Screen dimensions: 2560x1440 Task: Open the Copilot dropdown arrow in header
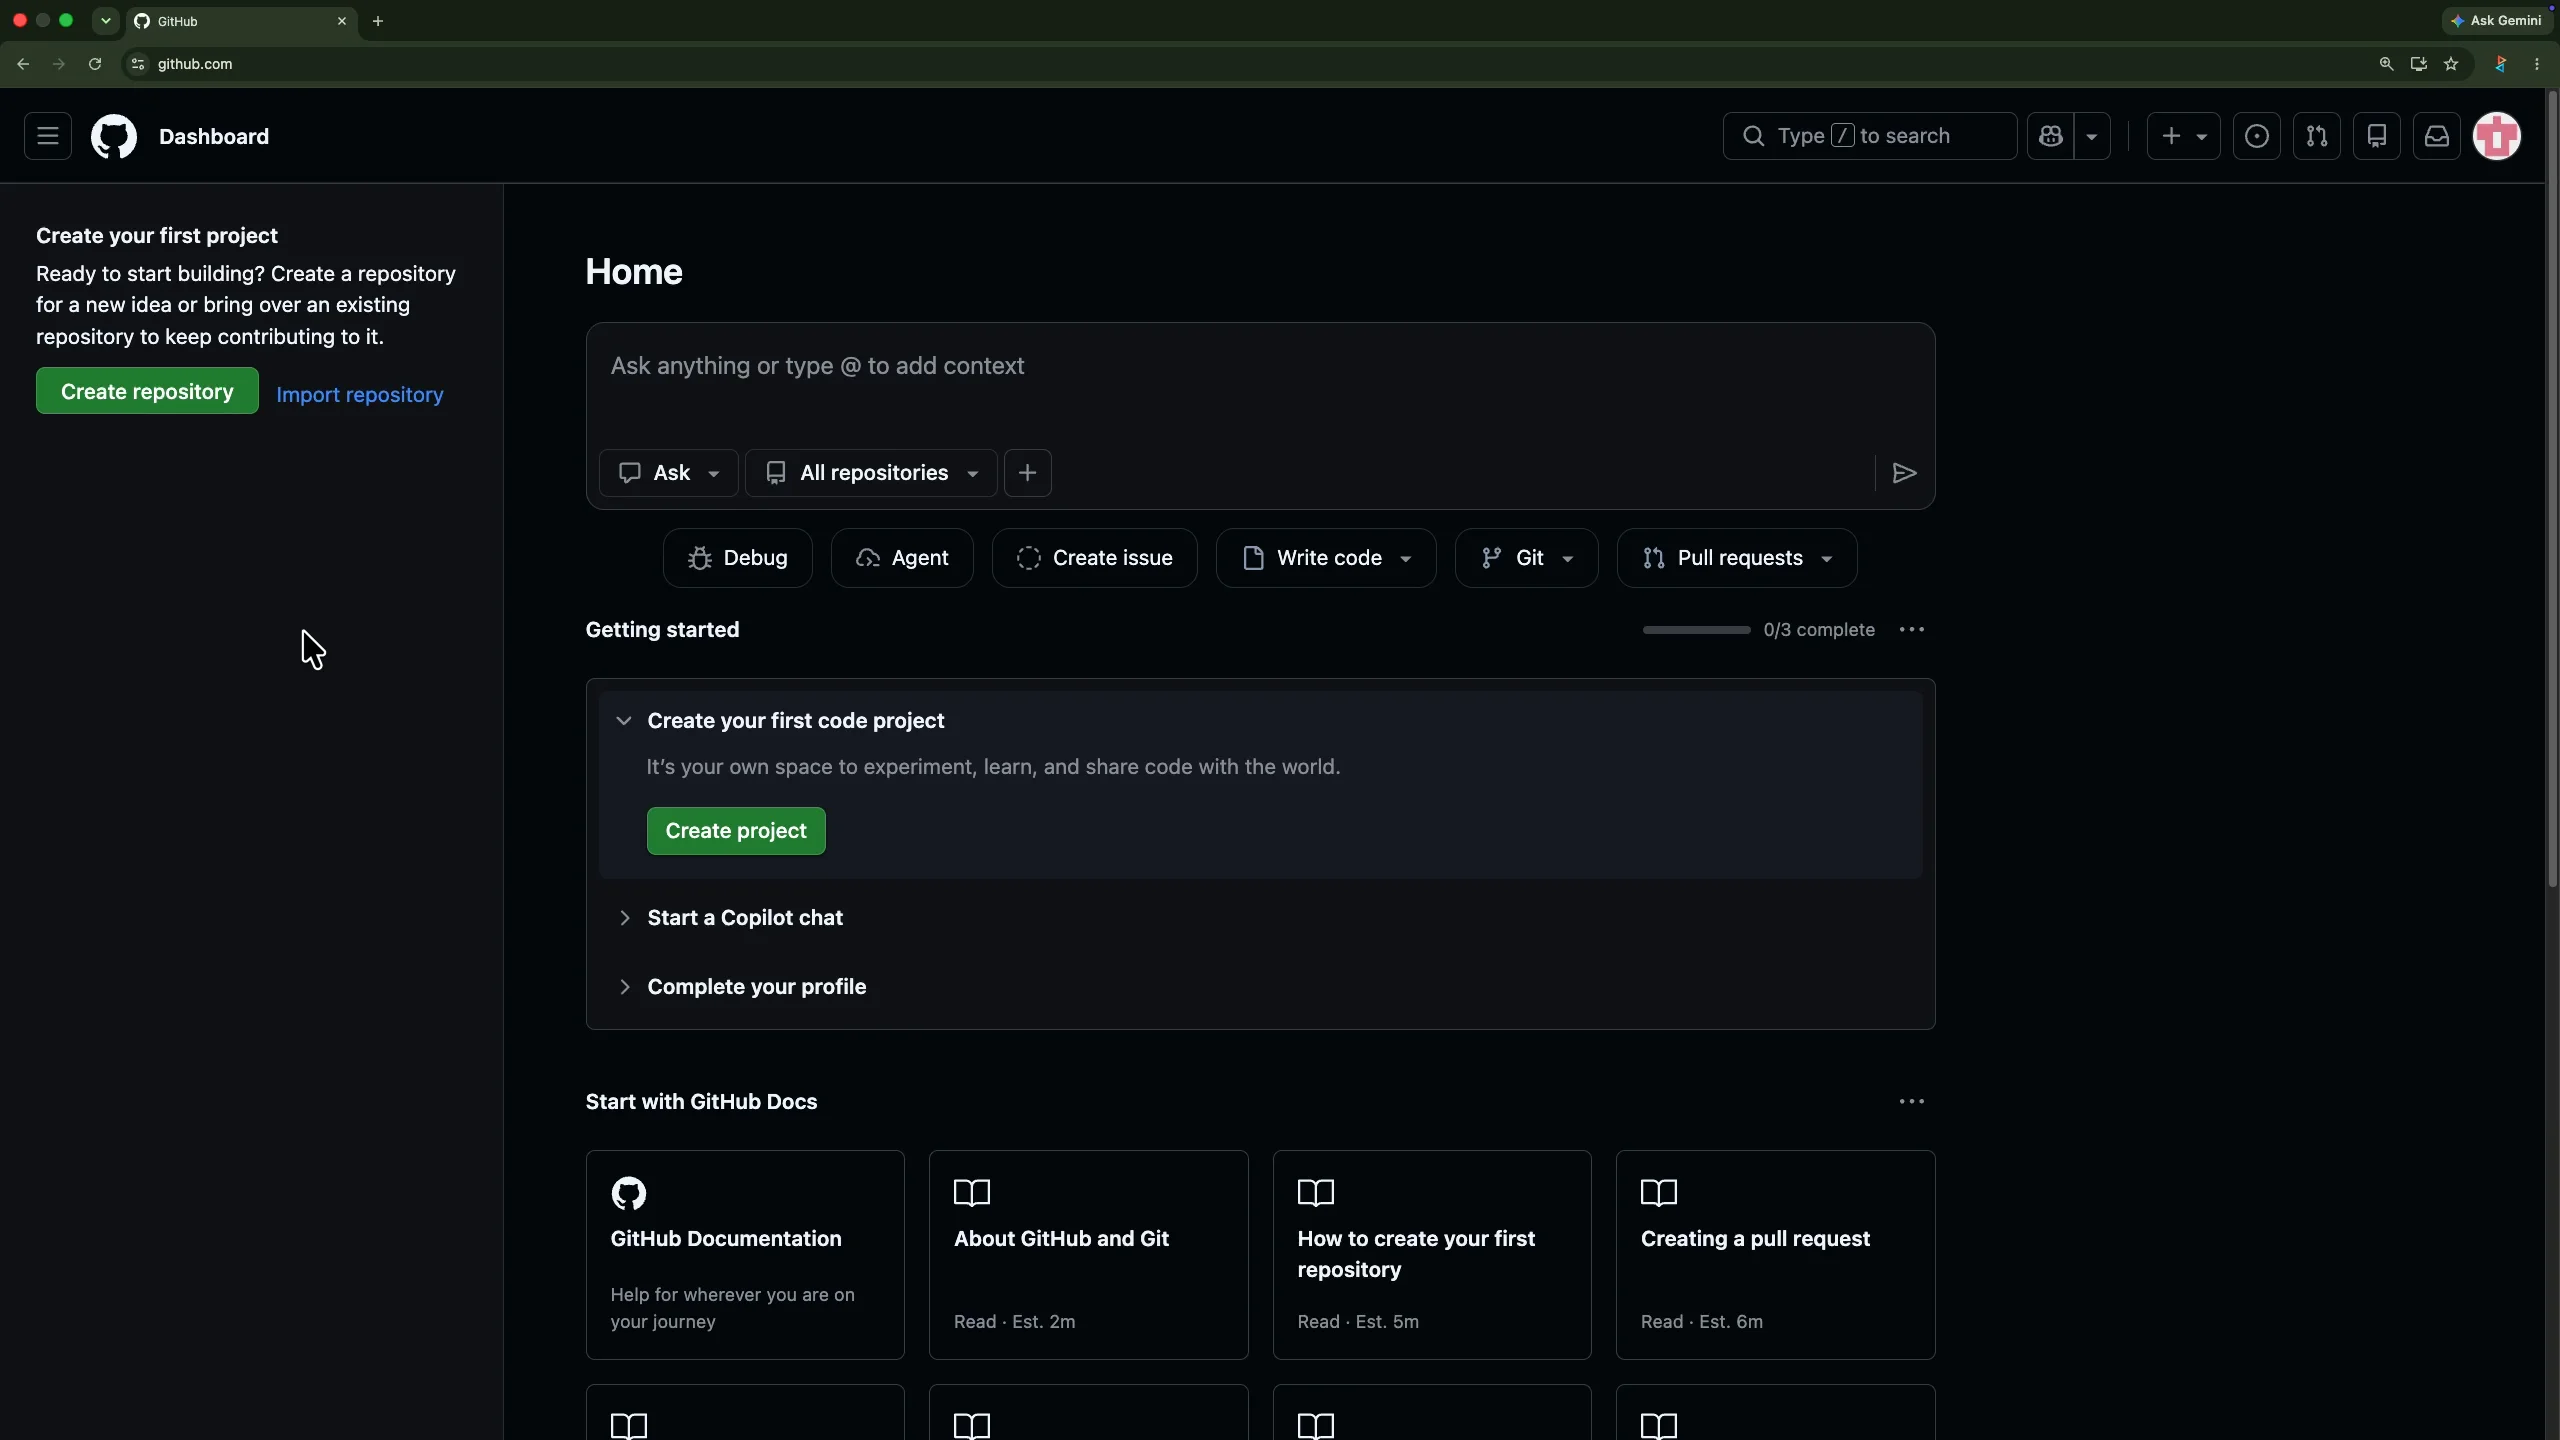(x=2092, y=136)
